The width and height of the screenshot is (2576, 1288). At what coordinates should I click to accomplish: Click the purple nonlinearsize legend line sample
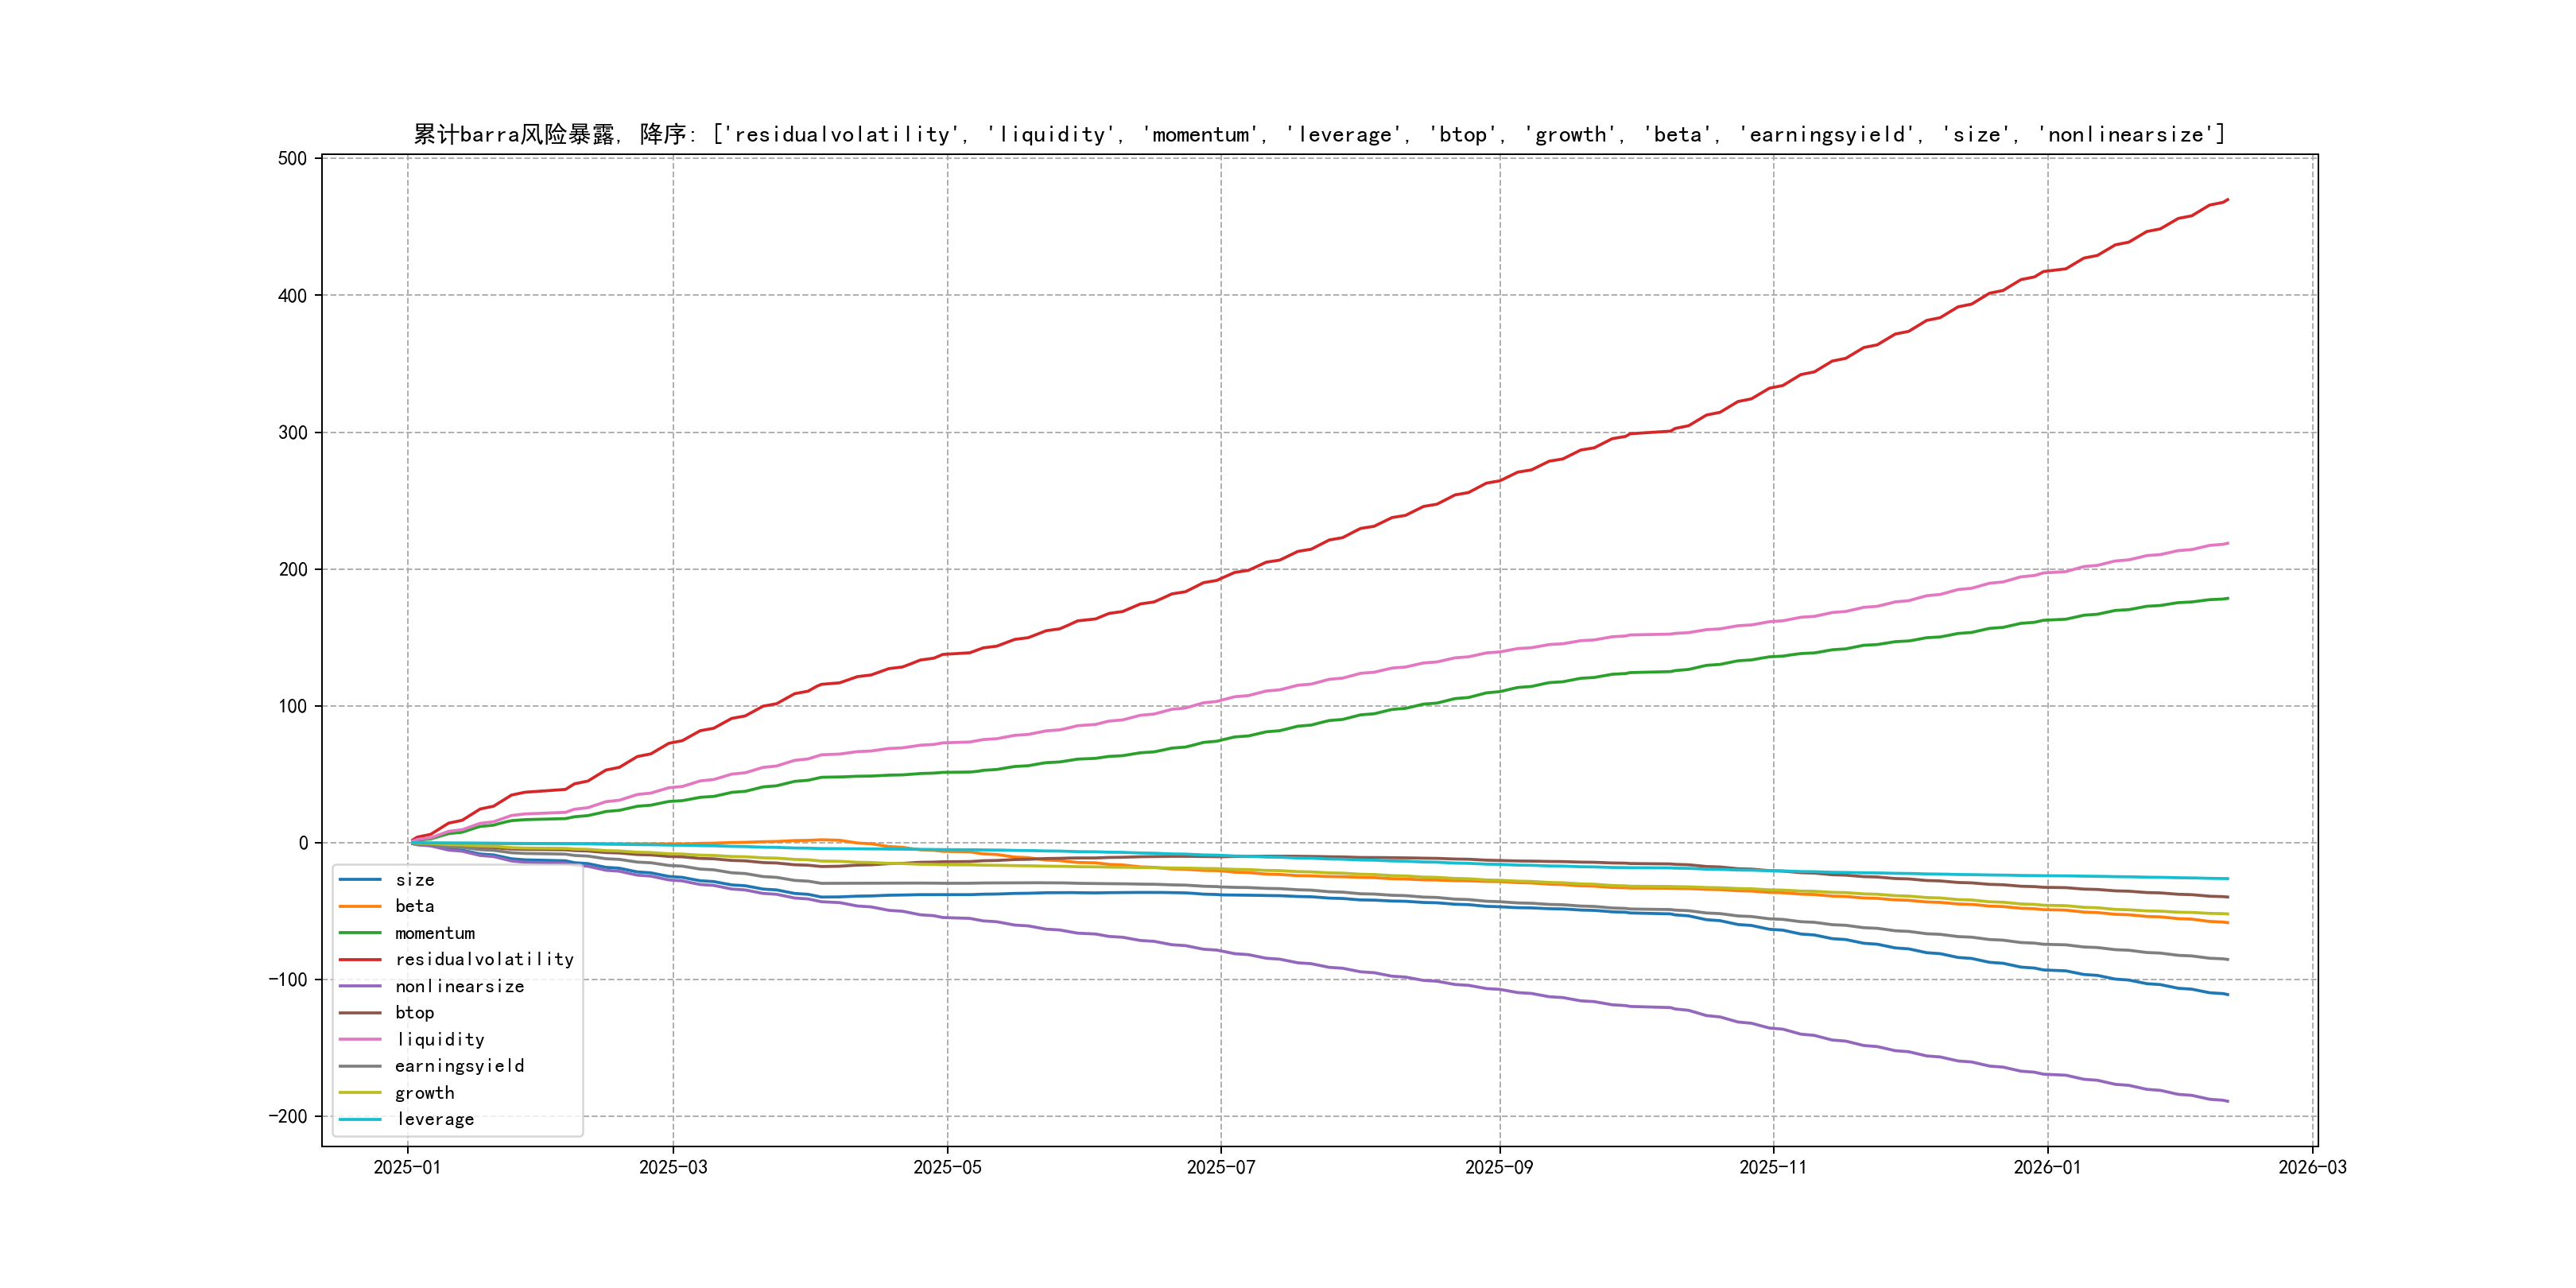[360, 986]
